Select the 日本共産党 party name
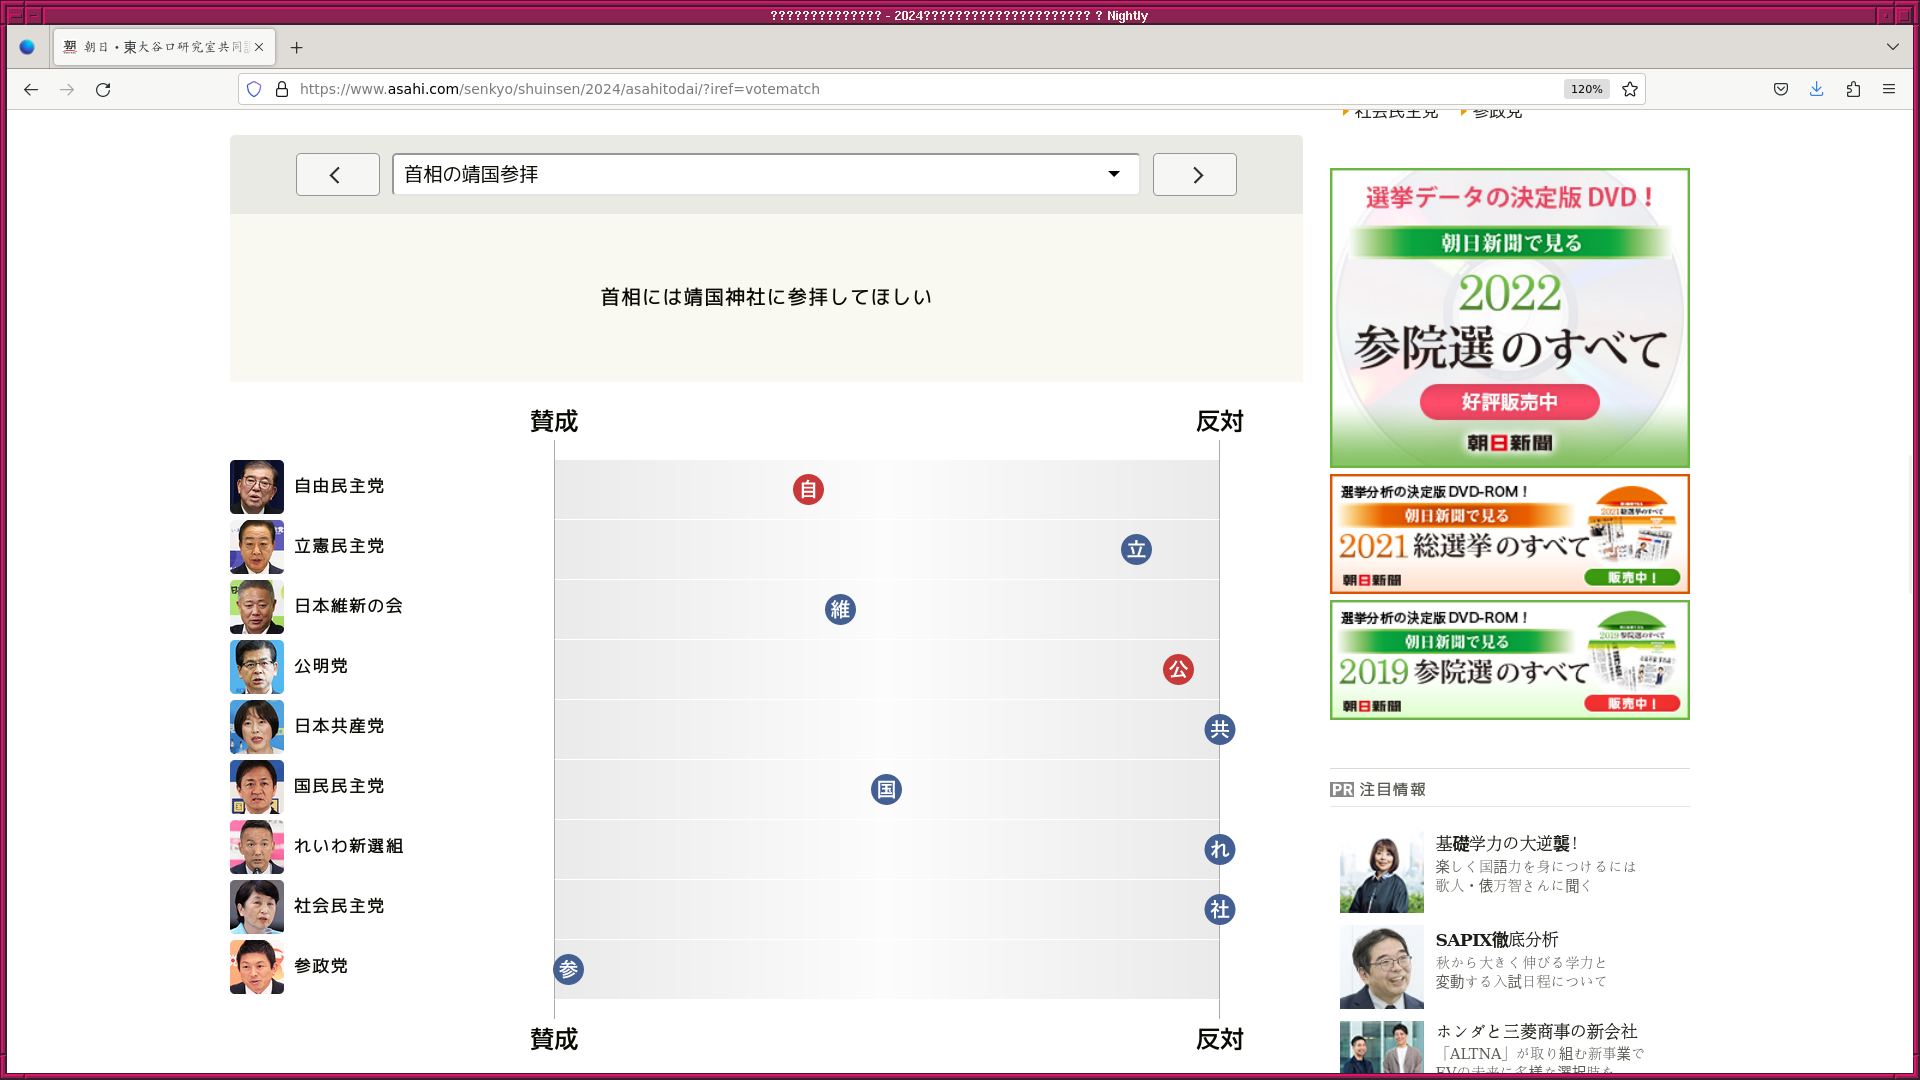Viewport: 1920px width, 1080px height. [x=339, y=726]
